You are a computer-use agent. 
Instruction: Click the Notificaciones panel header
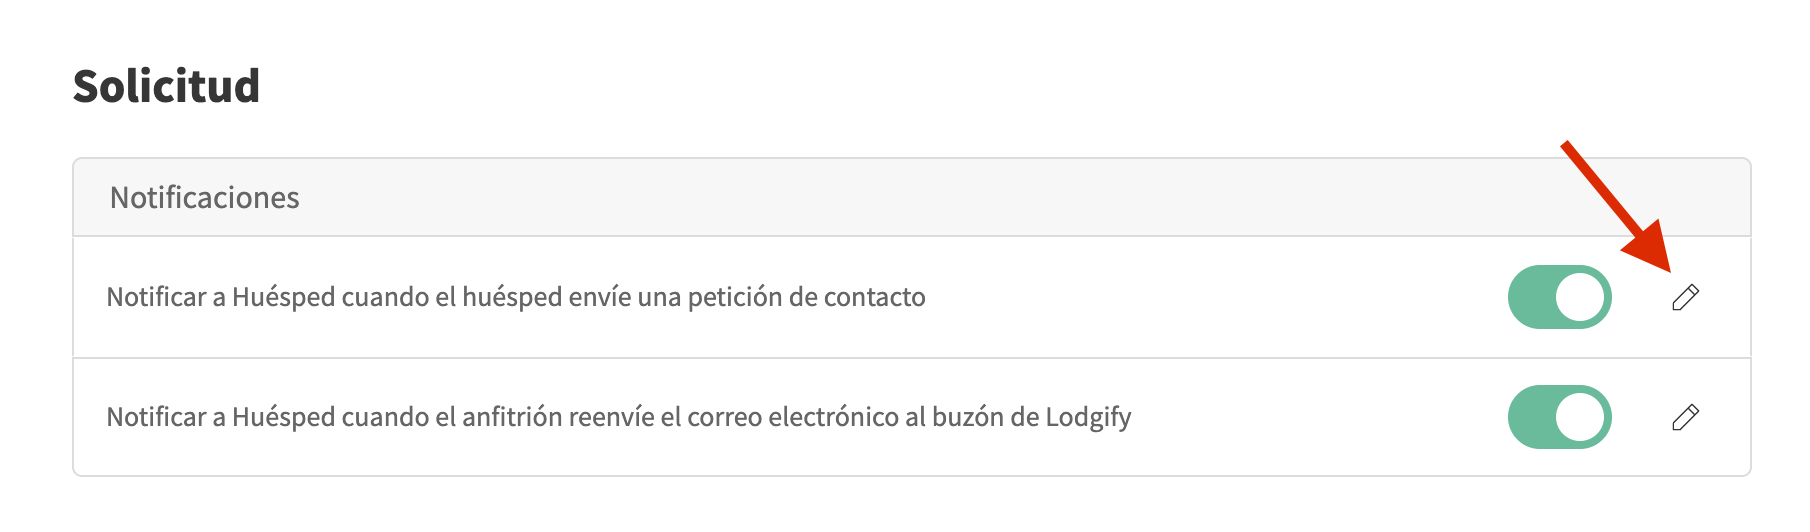(205, 198)
